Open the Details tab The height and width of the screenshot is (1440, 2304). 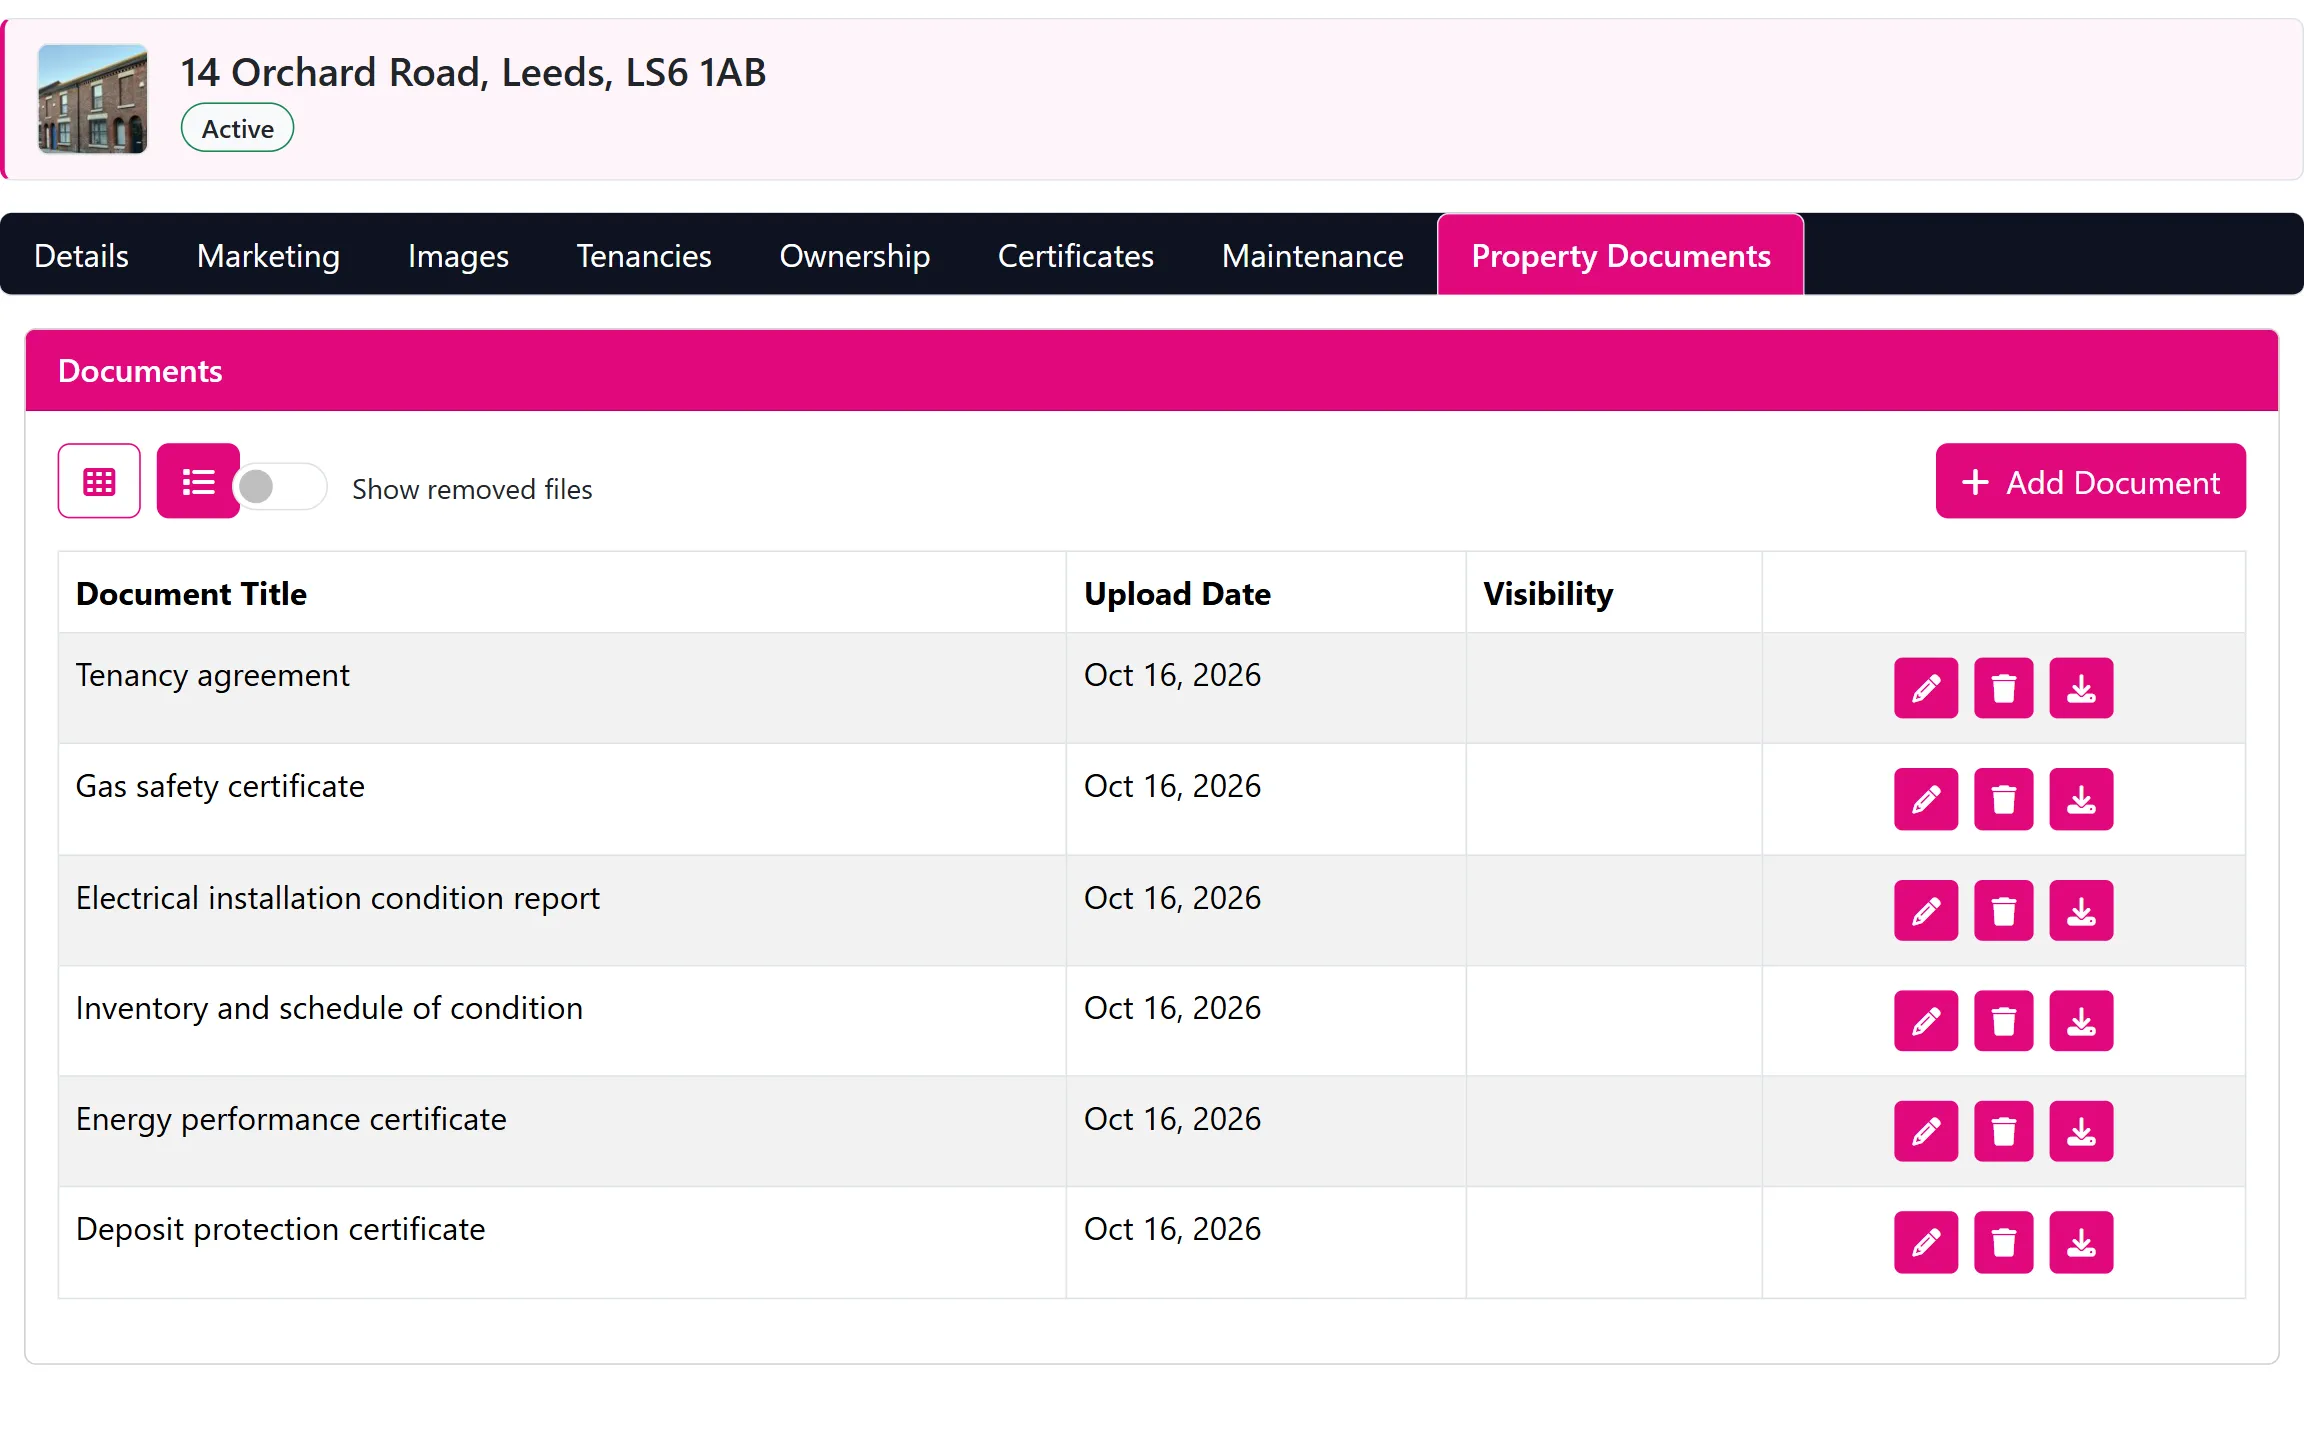click(x=81, y=256)
